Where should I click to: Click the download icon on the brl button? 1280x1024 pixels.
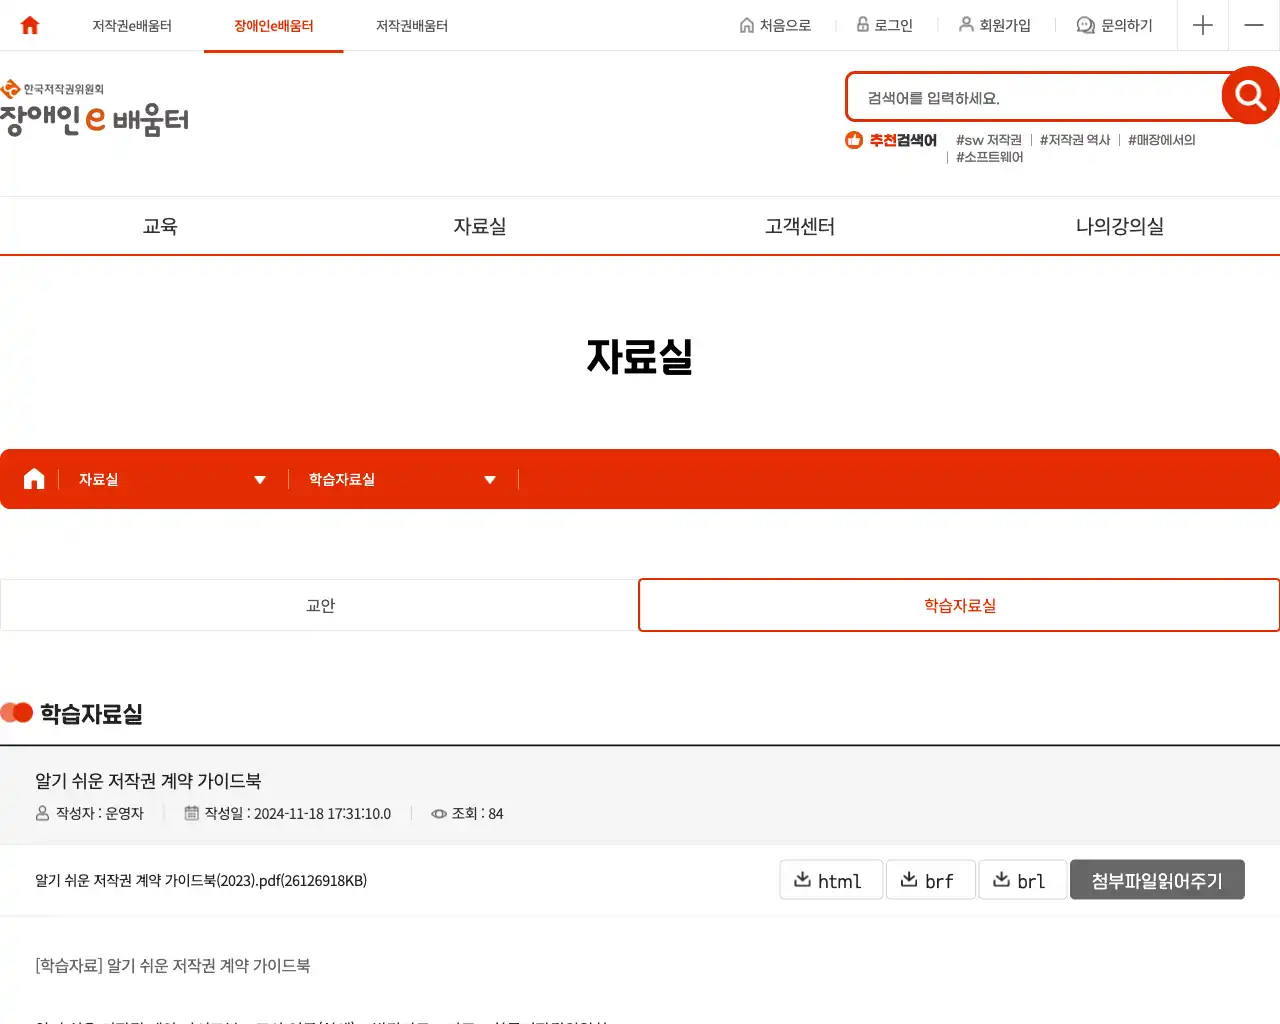1001,879
